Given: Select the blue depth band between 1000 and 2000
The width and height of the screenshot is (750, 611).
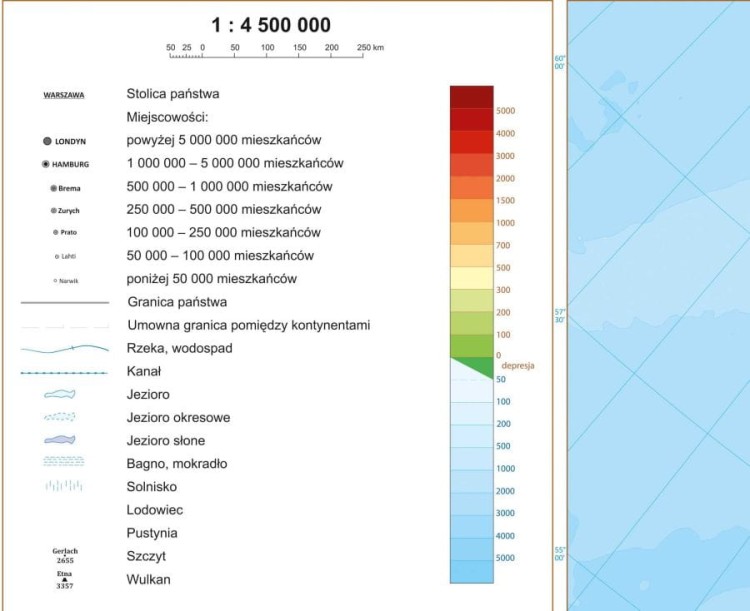Looking at the screenshot, I should coord(472,481).
